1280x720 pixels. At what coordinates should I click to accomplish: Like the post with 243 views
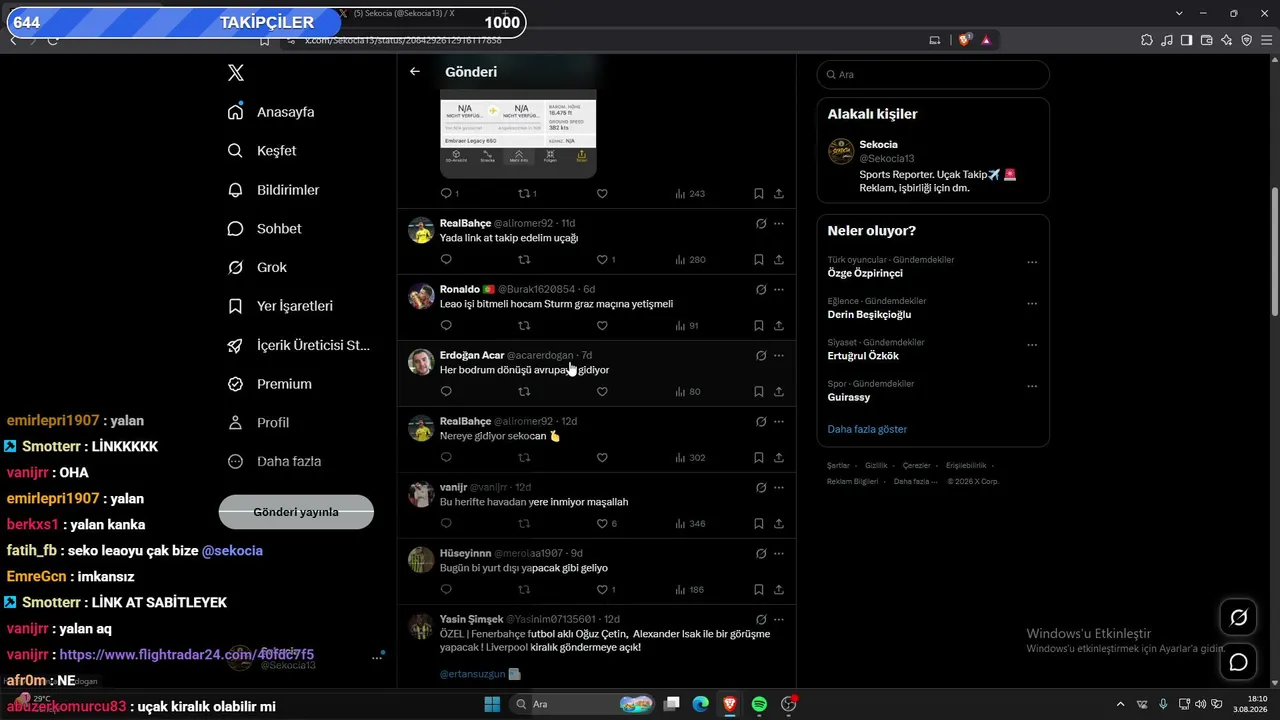pyautogui.click(x=602, y=194)
